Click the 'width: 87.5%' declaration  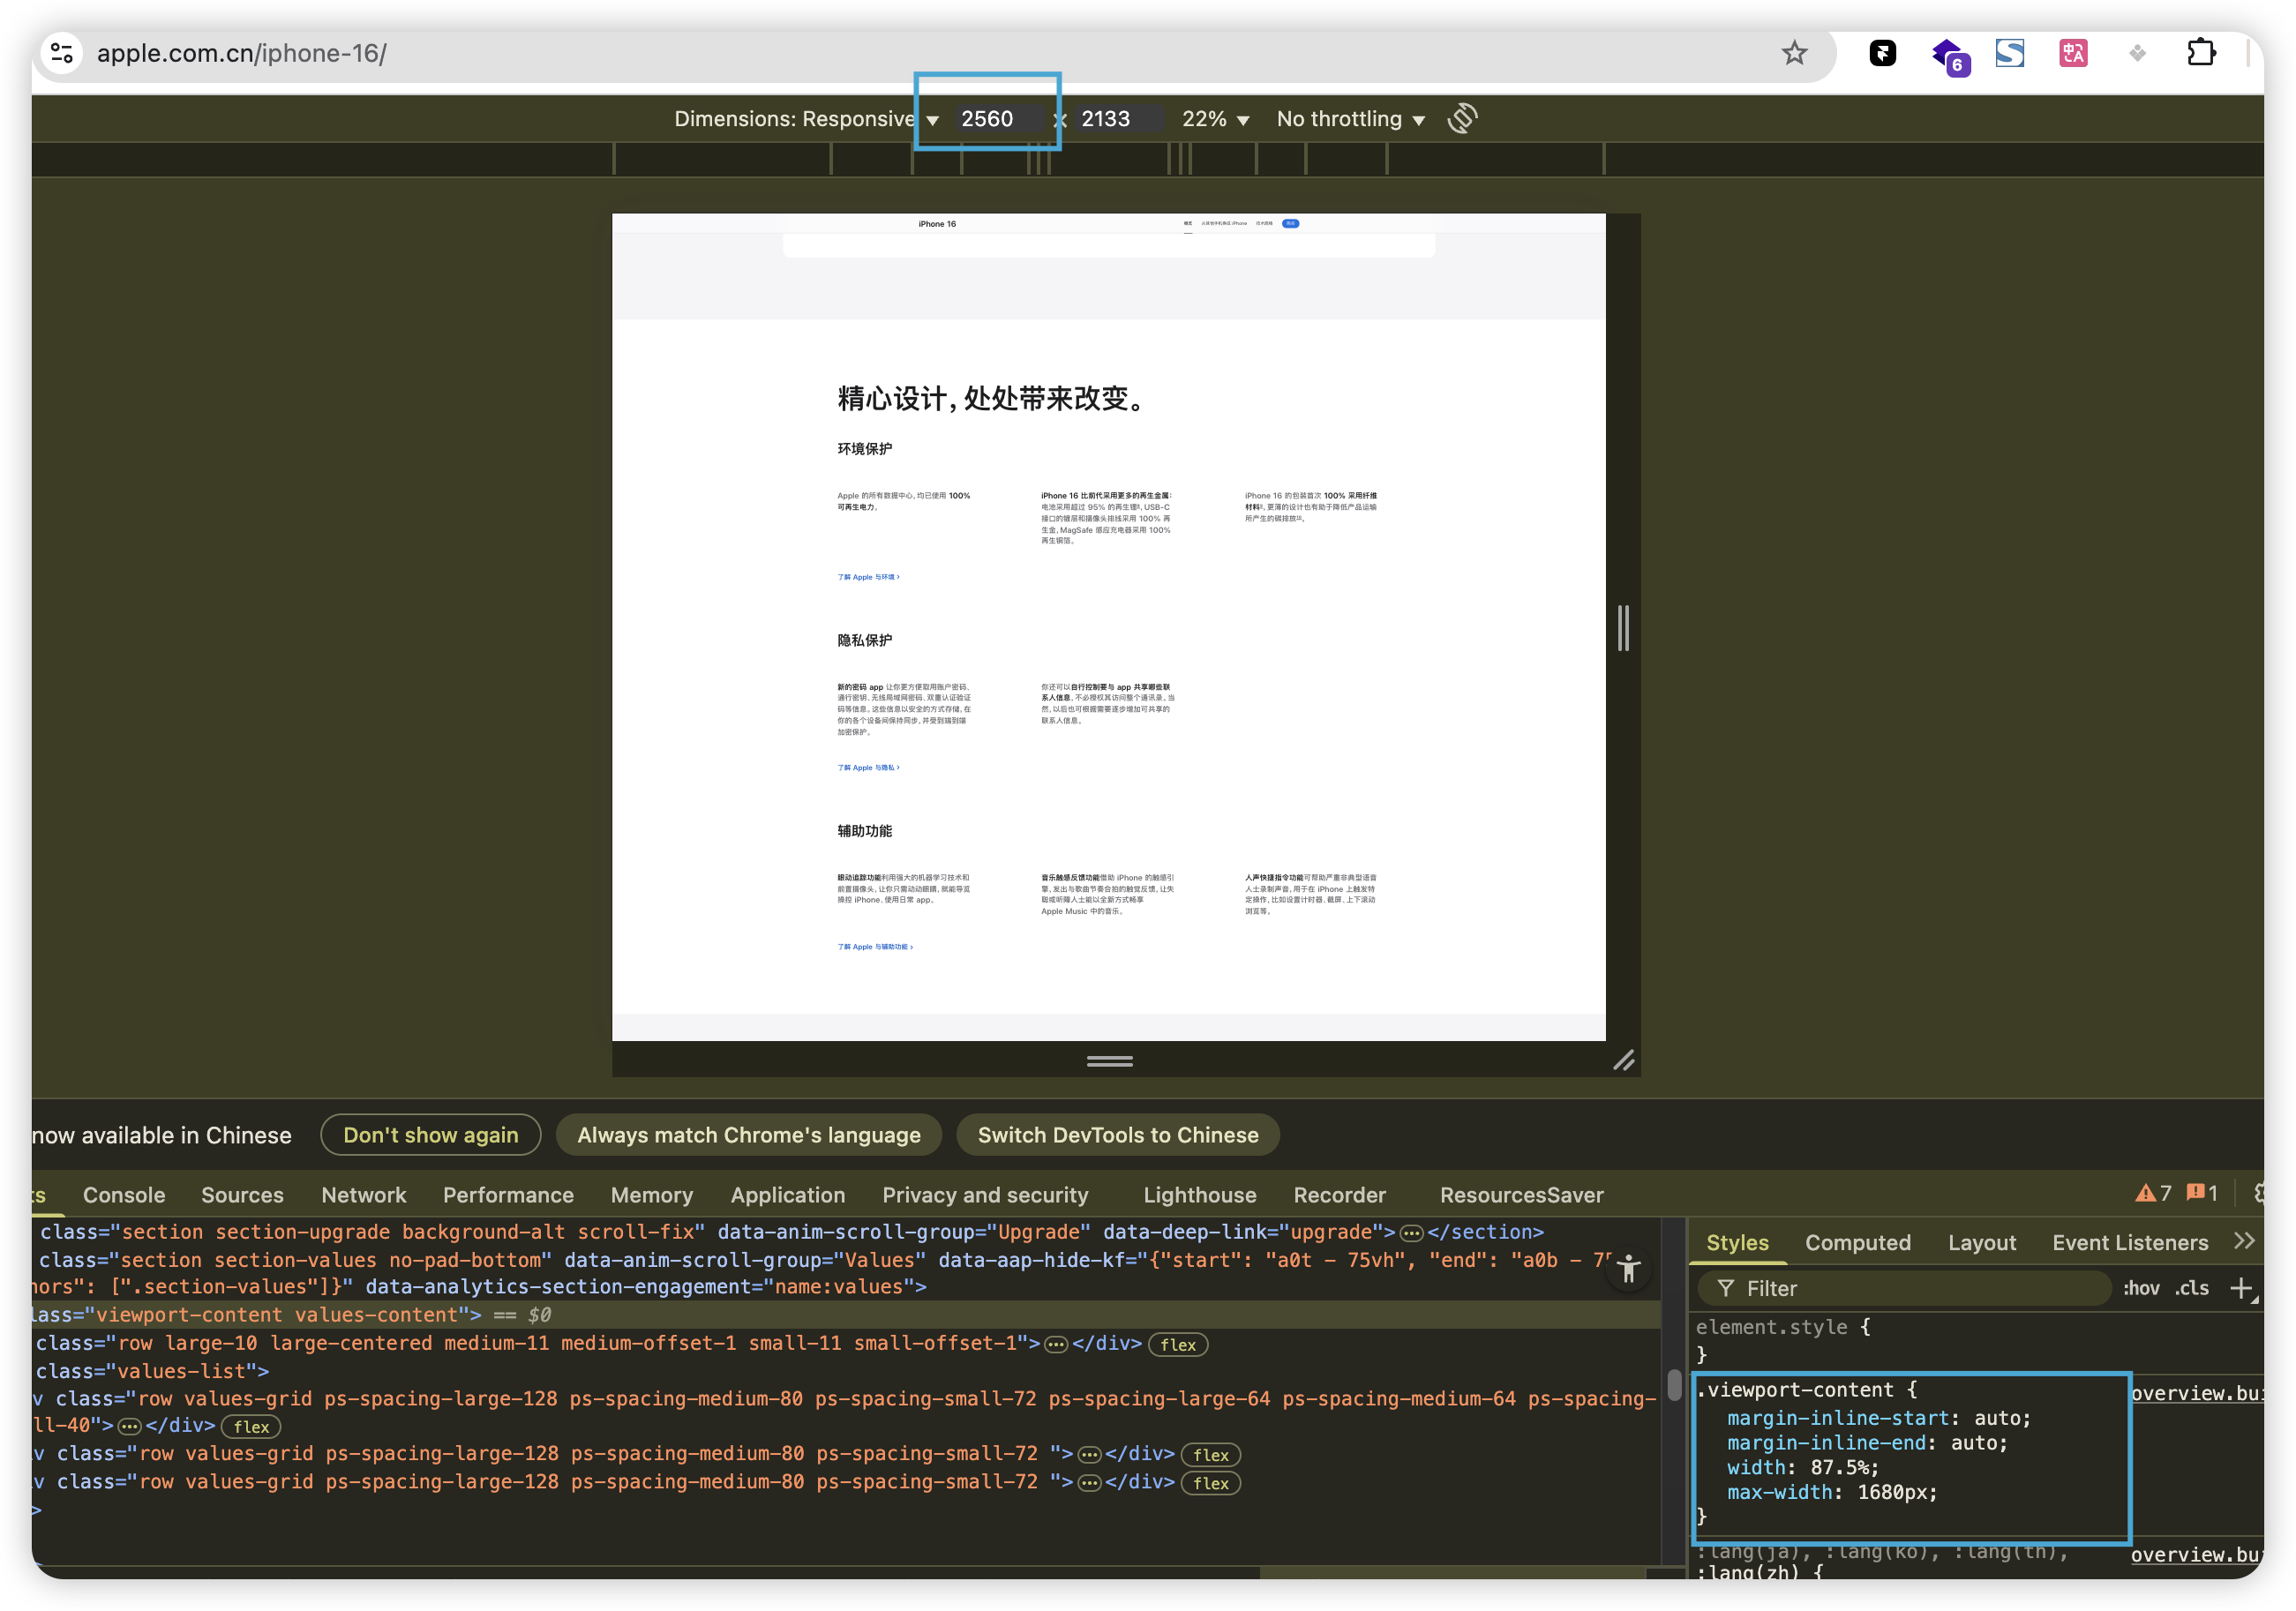[1802, 1467]
